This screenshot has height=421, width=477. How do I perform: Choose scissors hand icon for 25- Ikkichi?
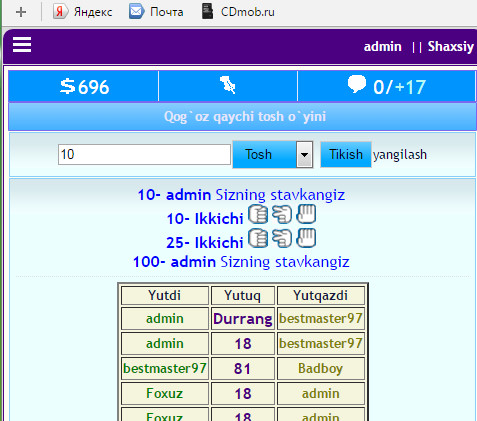[282, 238]
